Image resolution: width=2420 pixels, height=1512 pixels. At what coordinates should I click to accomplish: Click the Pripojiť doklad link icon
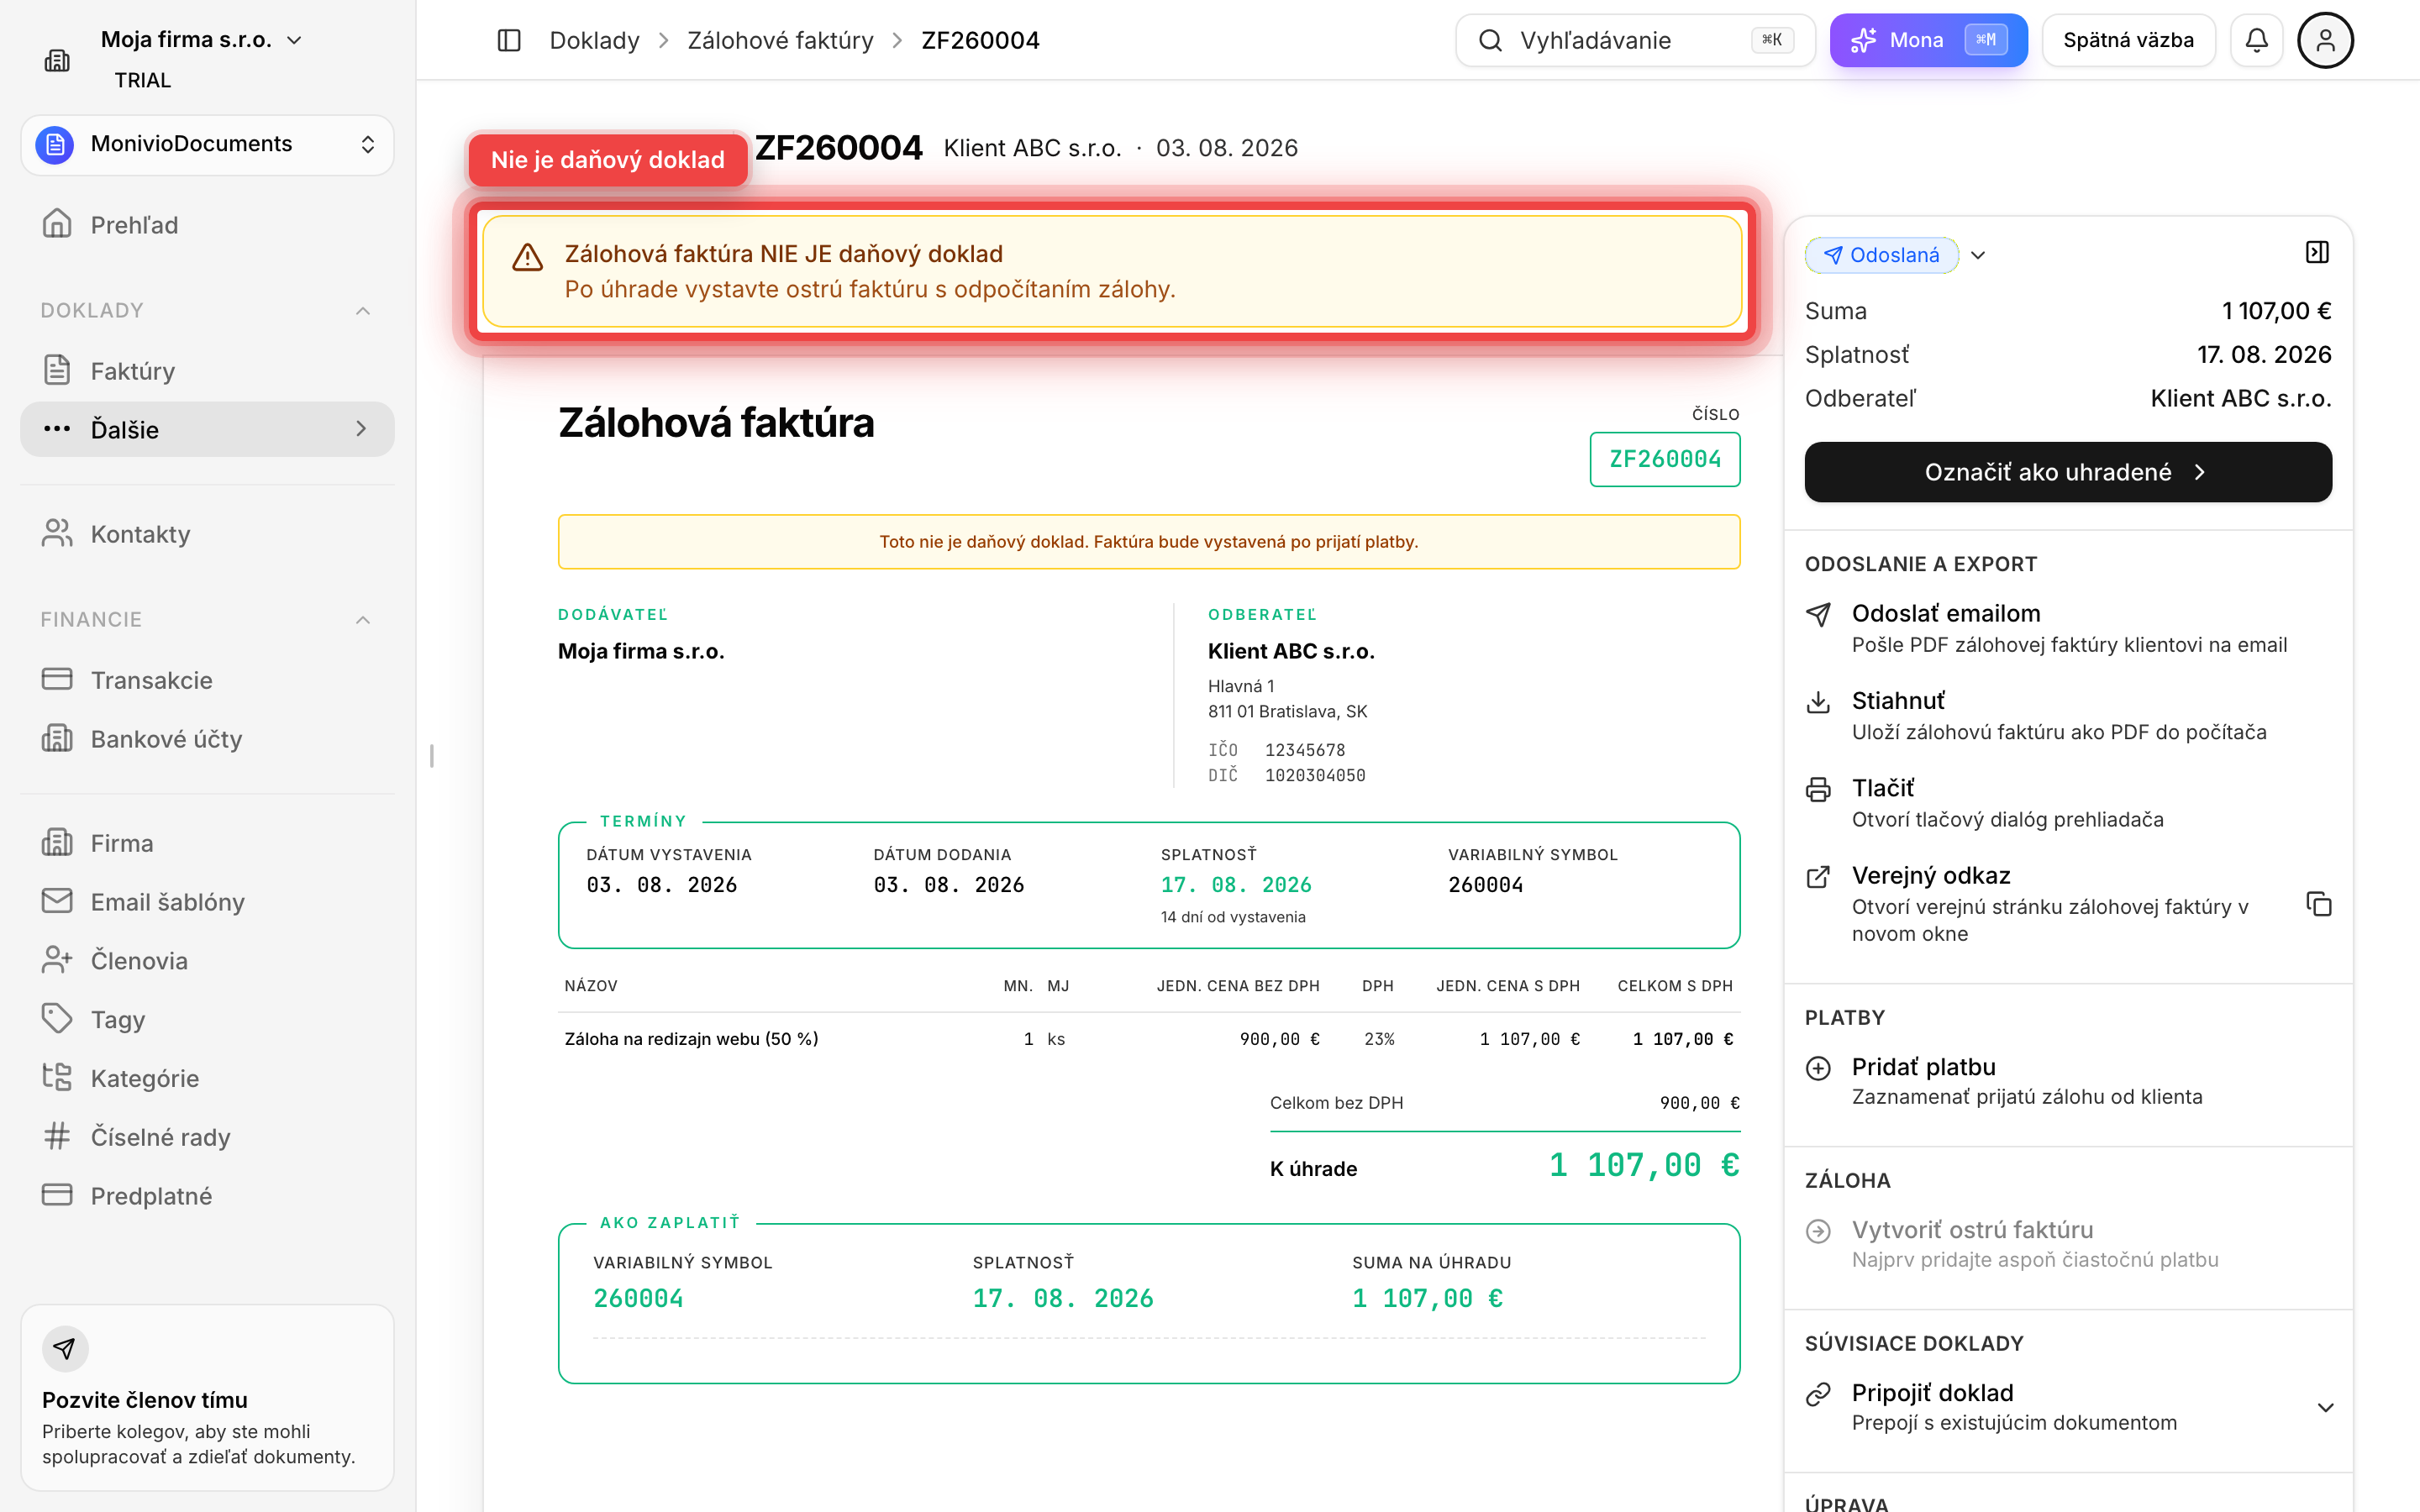click(1818, 1394)
